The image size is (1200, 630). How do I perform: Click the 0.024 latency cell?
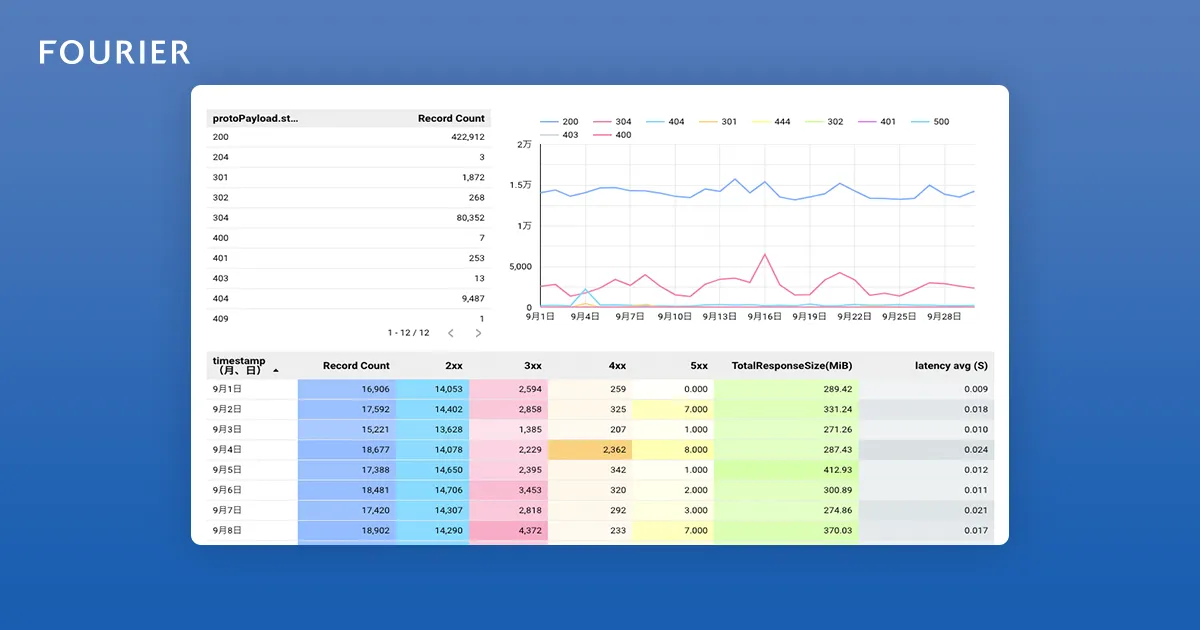pos(926,450)
